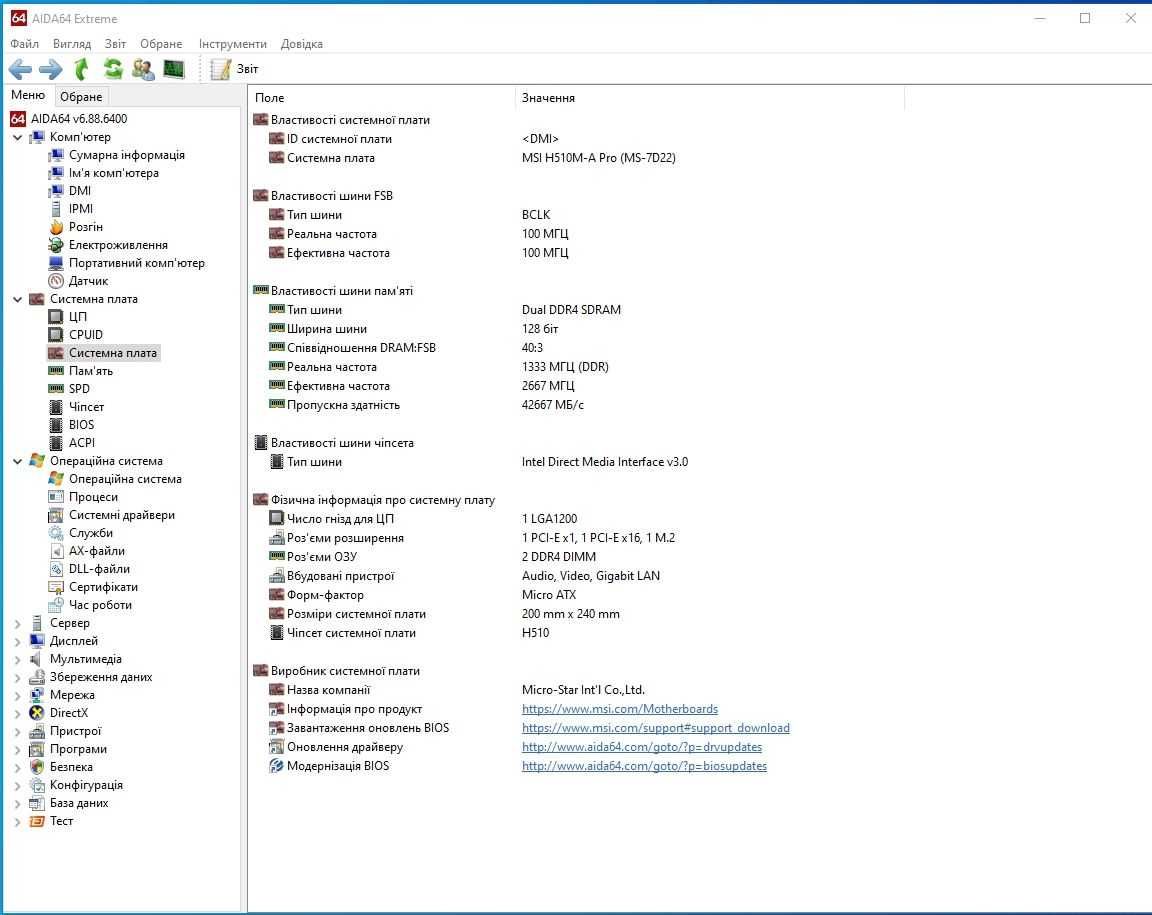Open the IPMI tree item

point(81,209)
